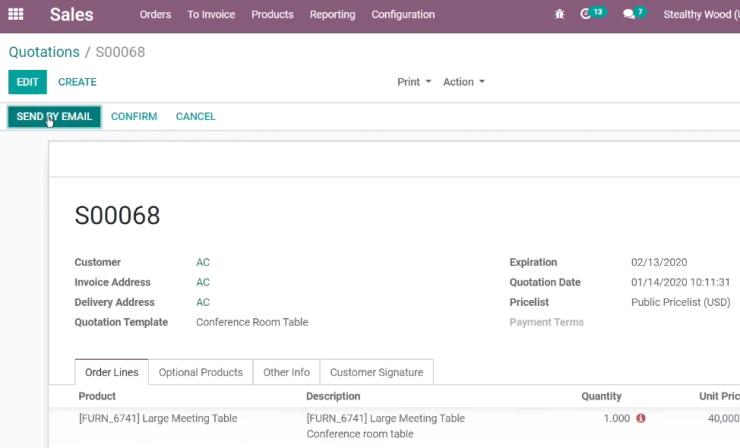The height and width of the screenshot is (448, 740).
Task: Click the CREATE button
Action: coord(77,82)
